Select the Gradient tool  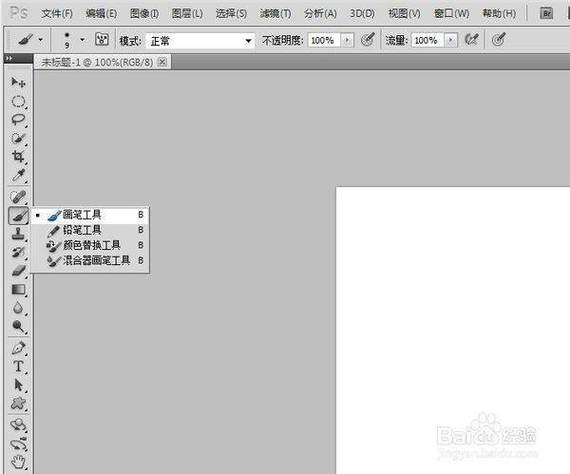tap(18, 290)
